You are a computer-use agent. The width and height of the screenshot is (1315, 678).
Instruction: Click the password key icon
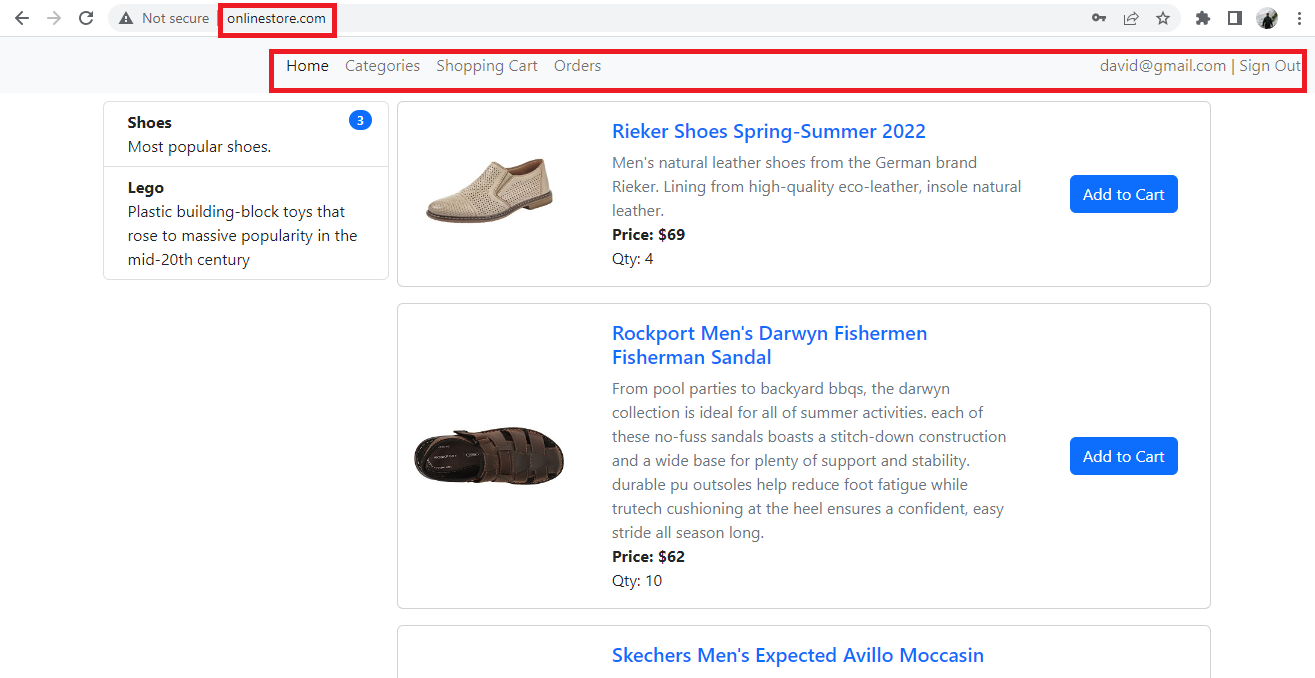1098,18
